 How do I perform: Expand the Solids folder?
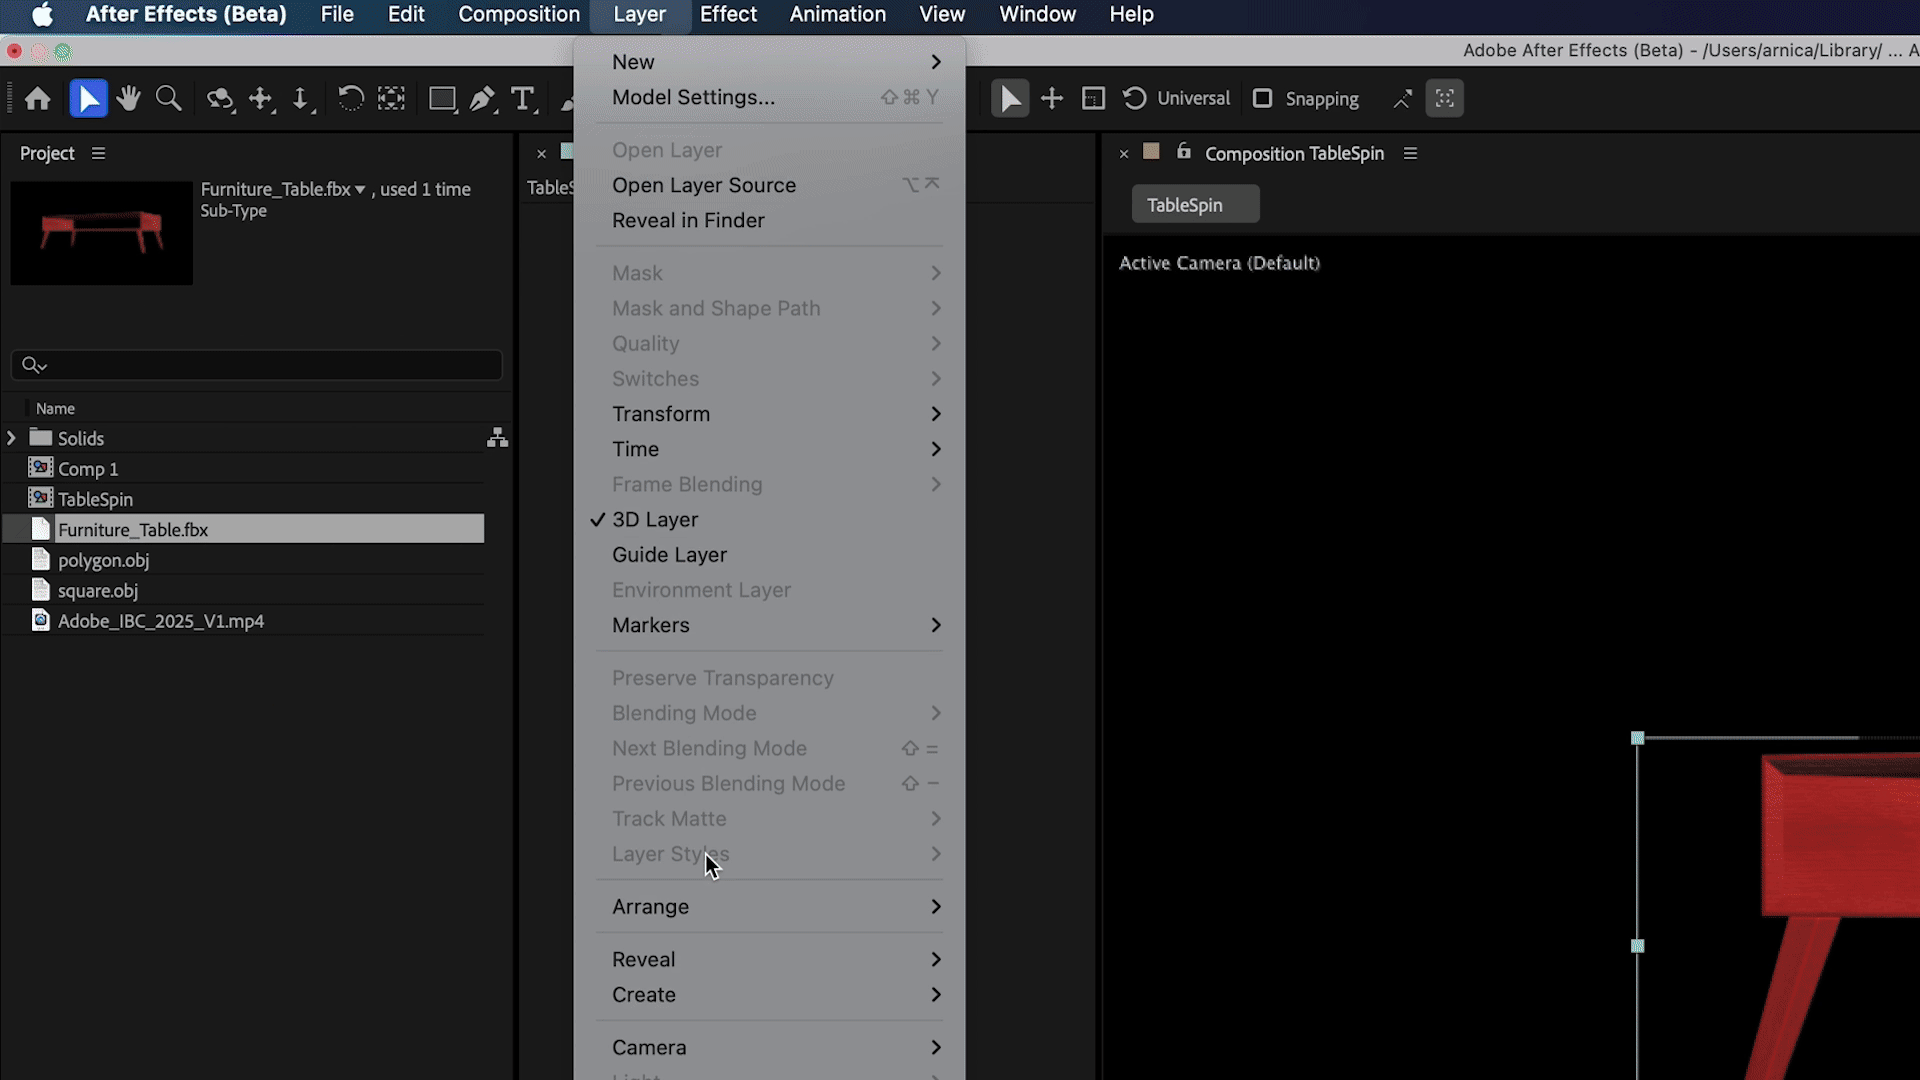[11, 437]
